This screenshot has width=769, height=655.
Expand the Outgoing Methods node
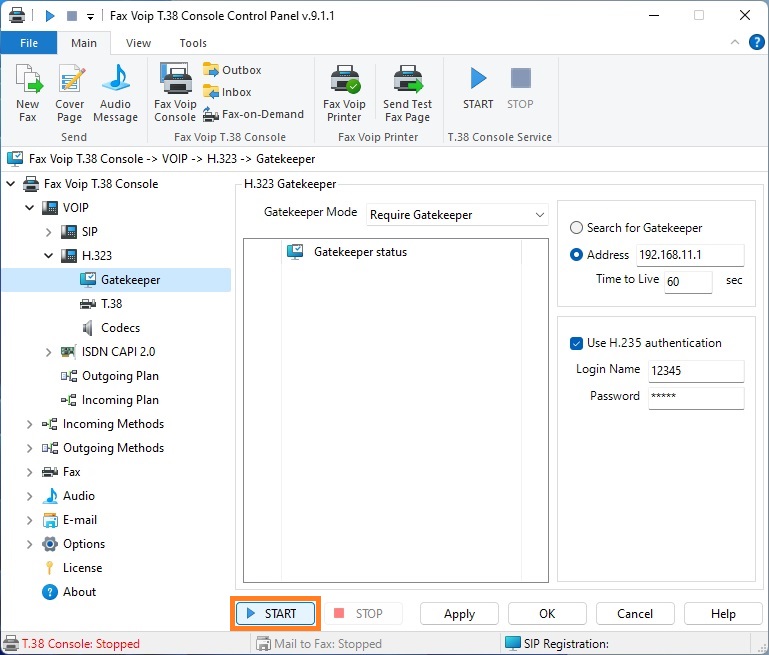coord(29,448)
